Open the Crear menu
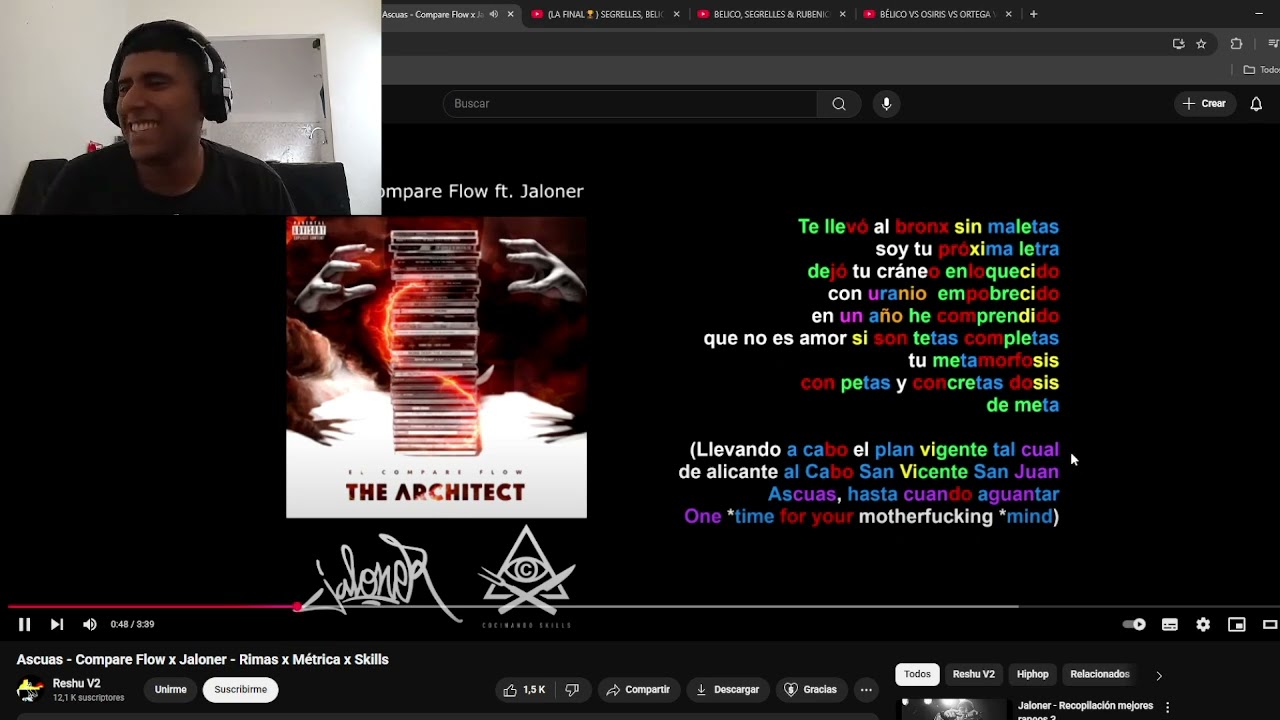Viewport: 1280px width, 720px height. [1204, 104]
